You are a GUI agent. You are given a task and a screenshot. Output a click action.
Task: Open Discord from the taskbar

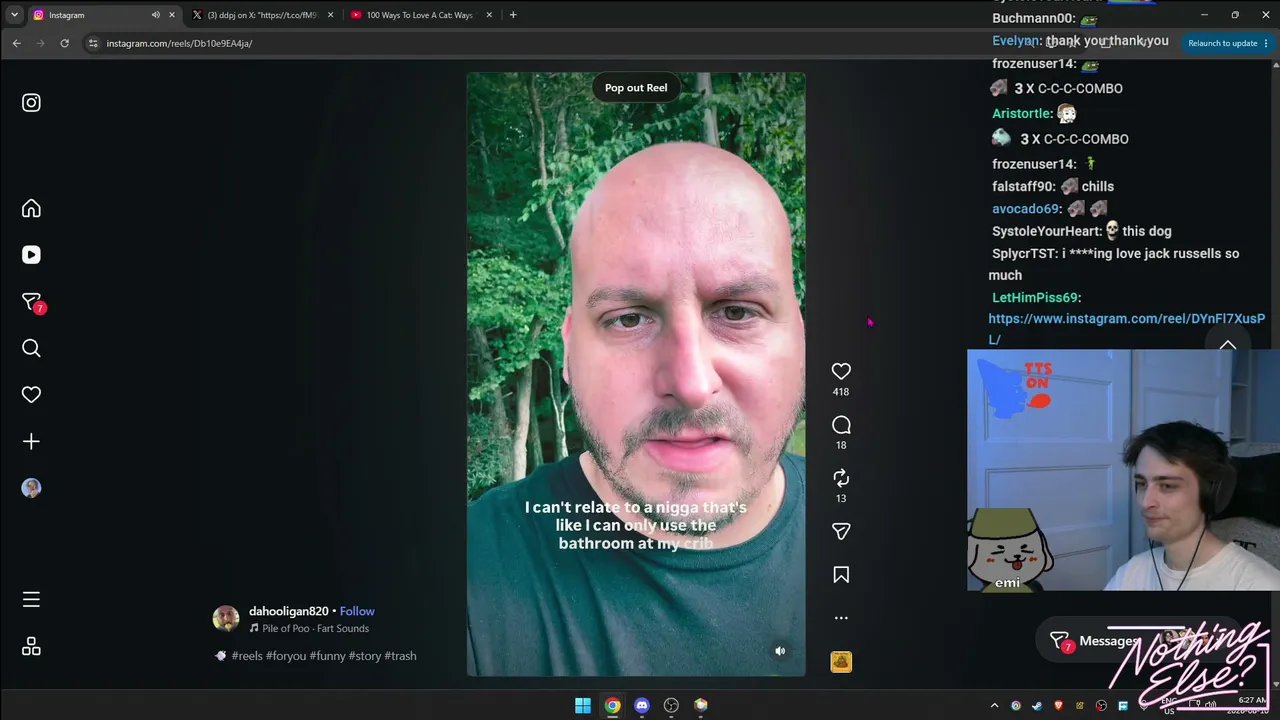click(642, 705)
